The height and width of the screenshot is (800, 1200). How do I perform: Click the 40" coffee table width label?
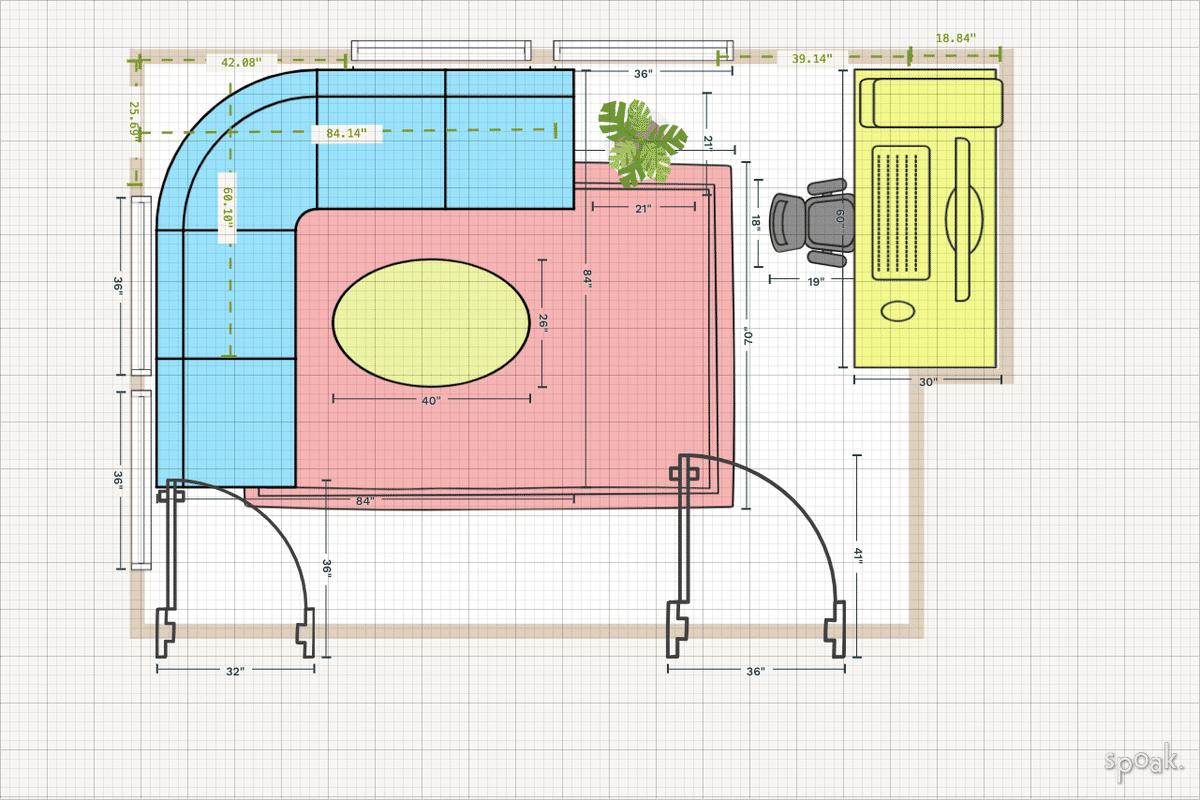click(431, 400)
